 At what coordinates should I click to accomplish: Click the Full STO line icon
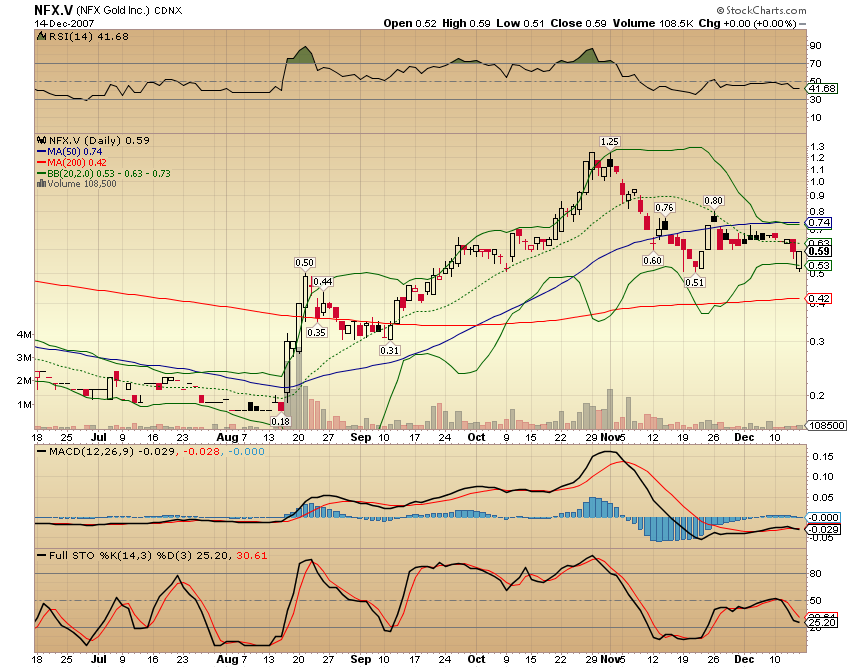(42, 554)
